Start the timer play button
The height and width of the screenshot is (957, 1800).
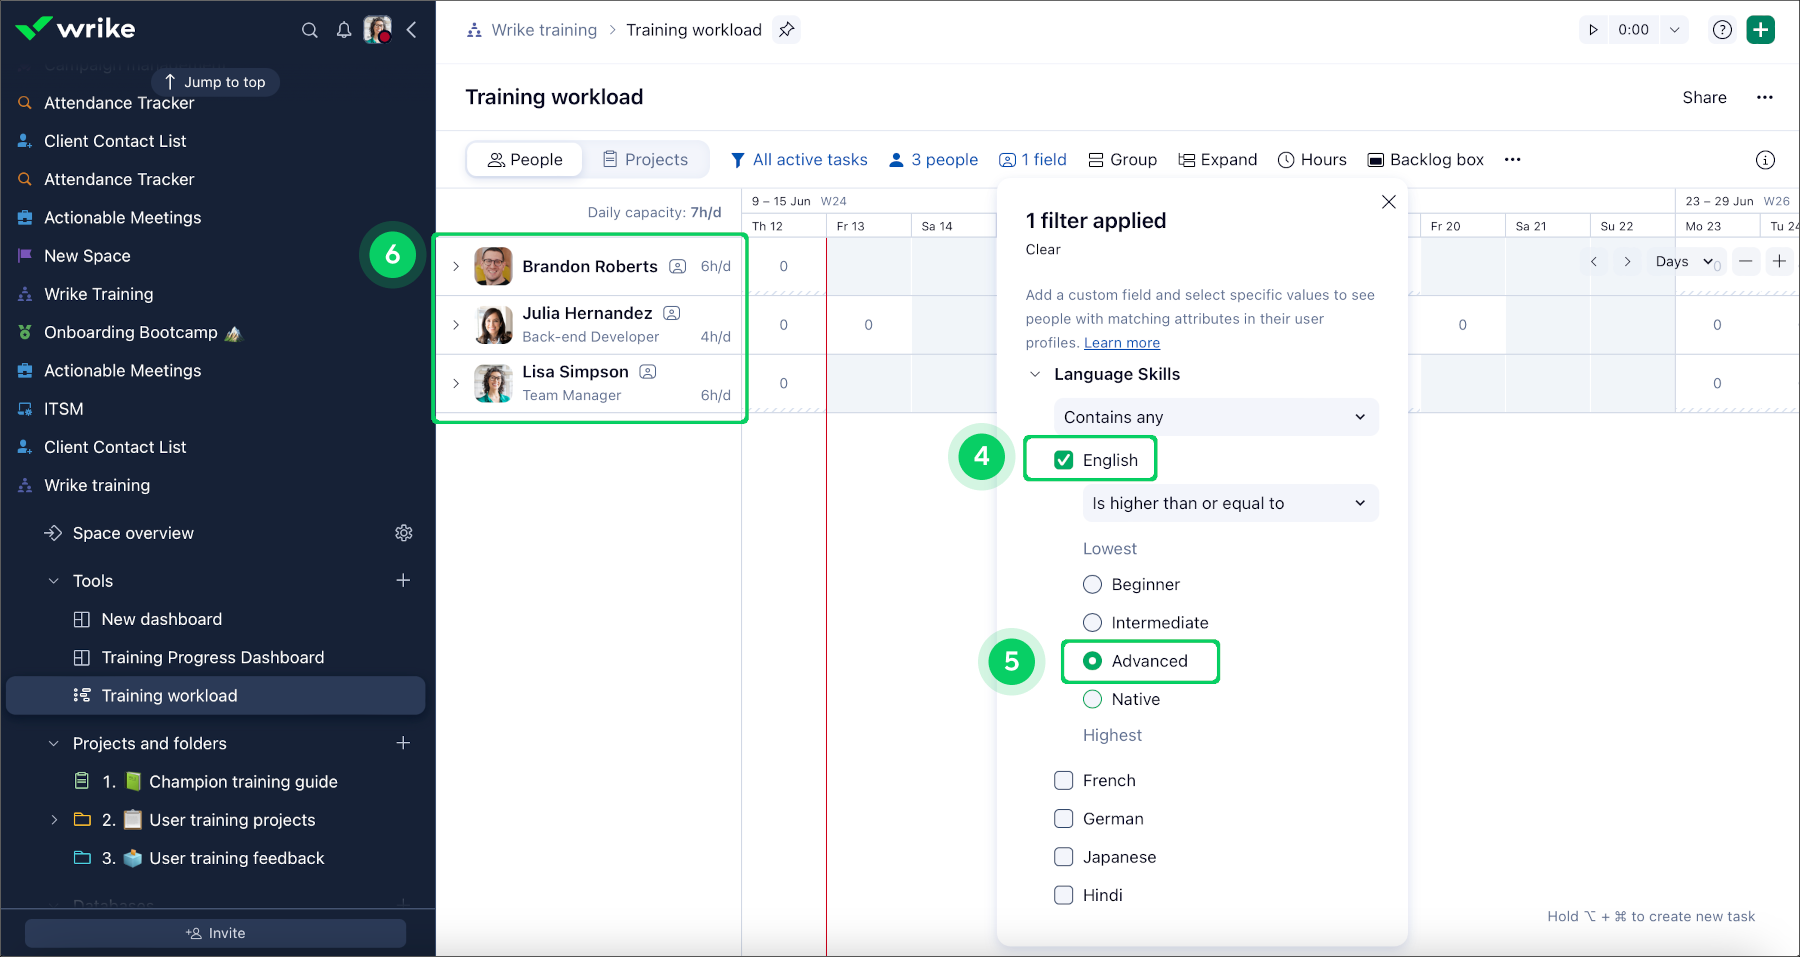coord(1593,30)
